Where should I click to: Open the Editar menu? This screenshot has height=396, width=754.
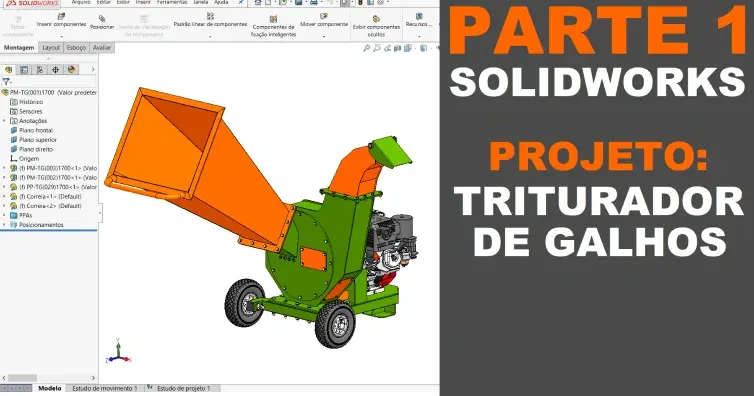tap(103, 2)
